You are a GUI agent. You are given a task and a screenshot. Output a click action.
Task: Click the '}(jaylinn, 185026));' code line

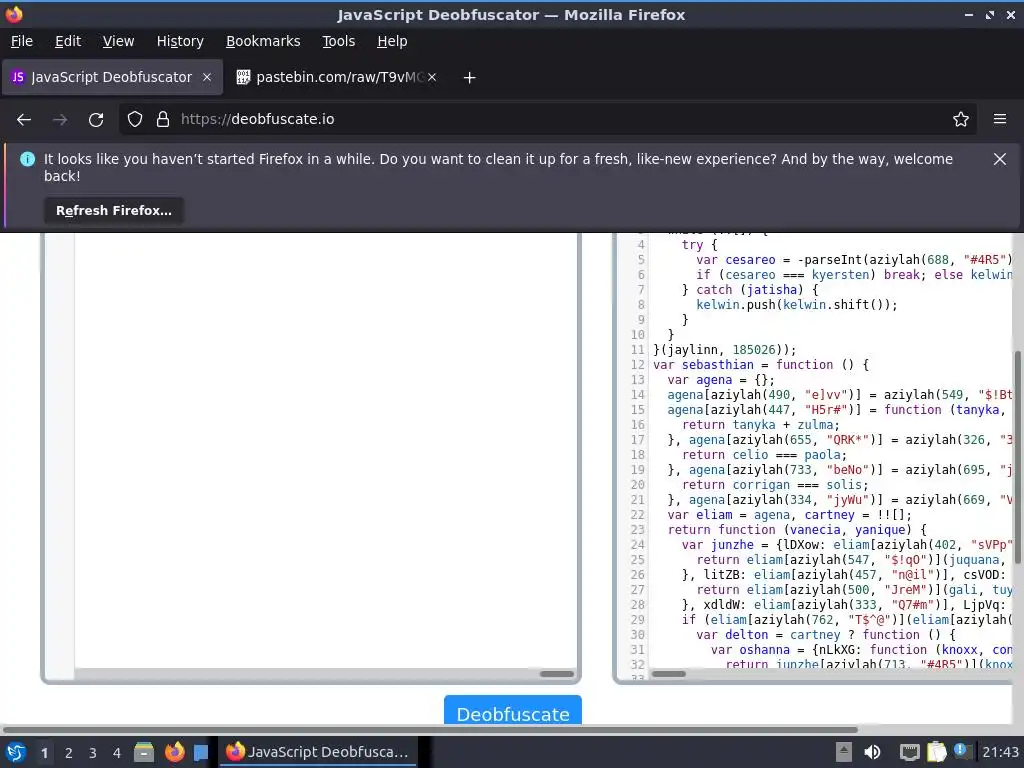[x=725, y=350]
